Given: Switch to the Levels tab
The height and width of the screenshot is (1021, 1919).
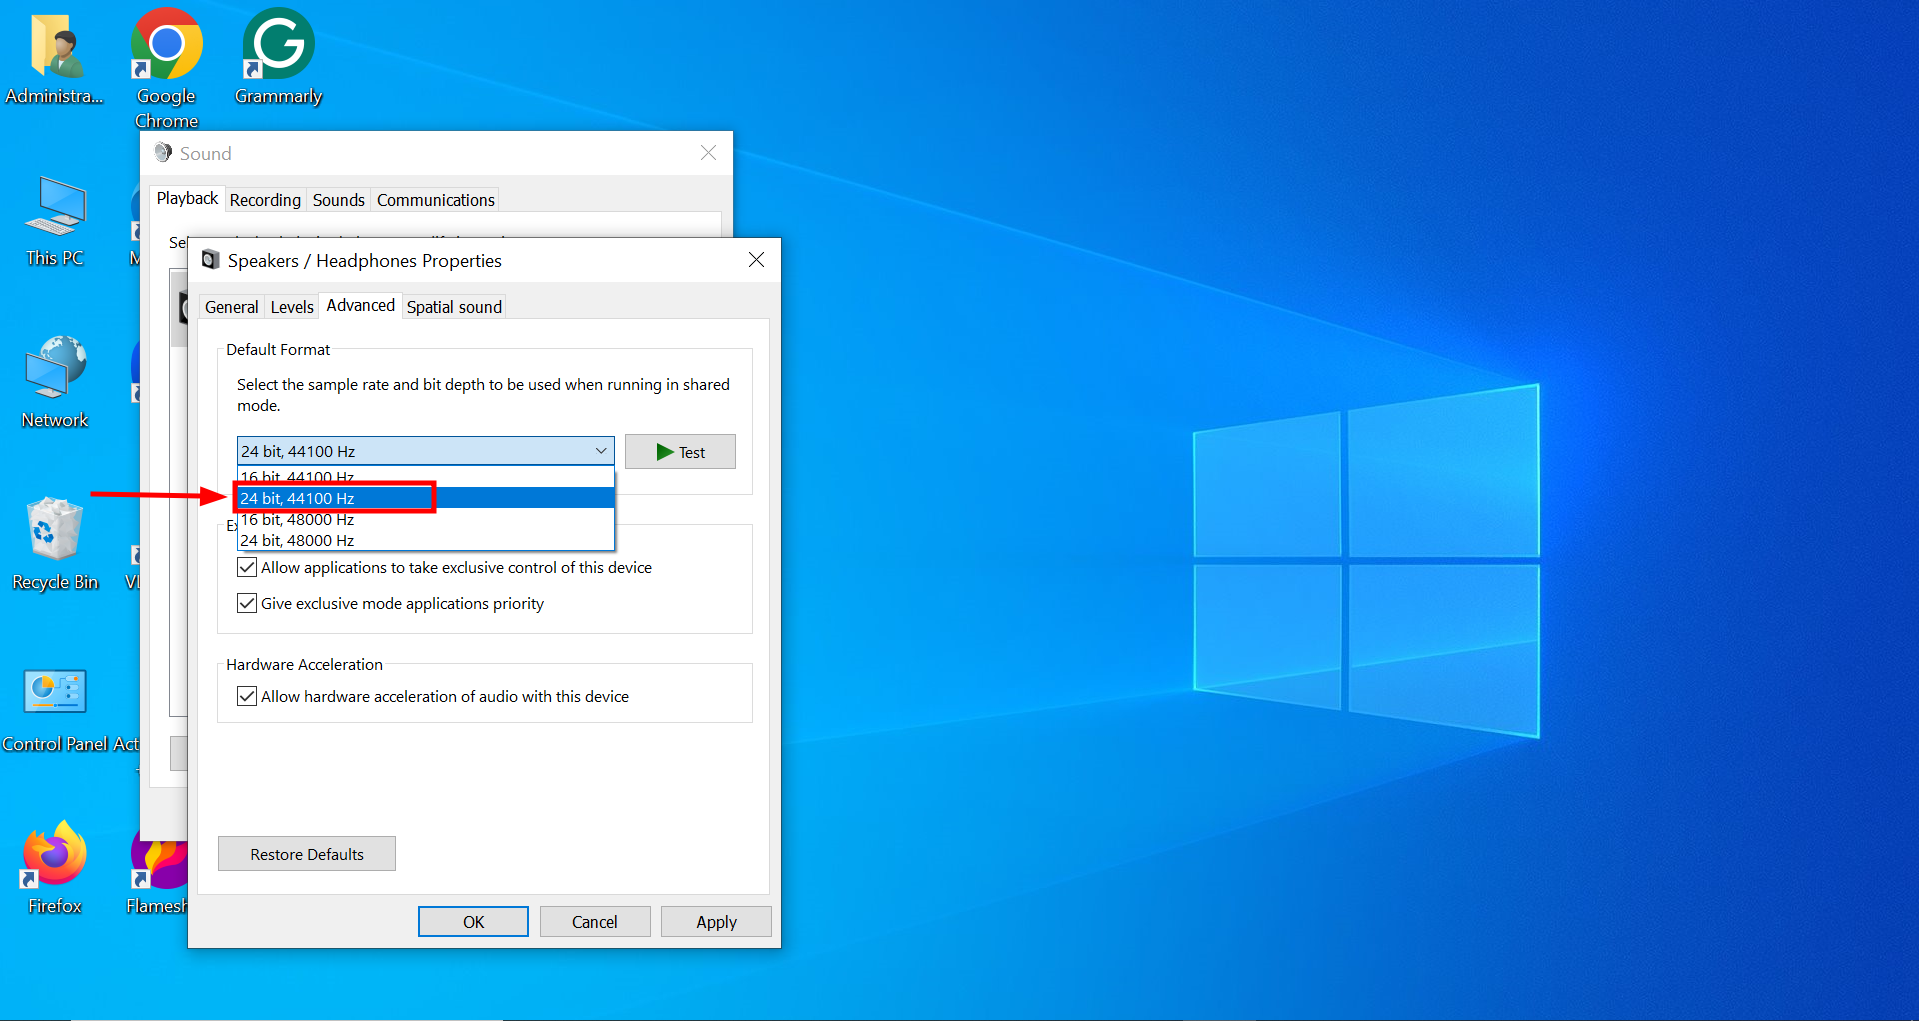Looking at the screenshot, I should (292, 307).
